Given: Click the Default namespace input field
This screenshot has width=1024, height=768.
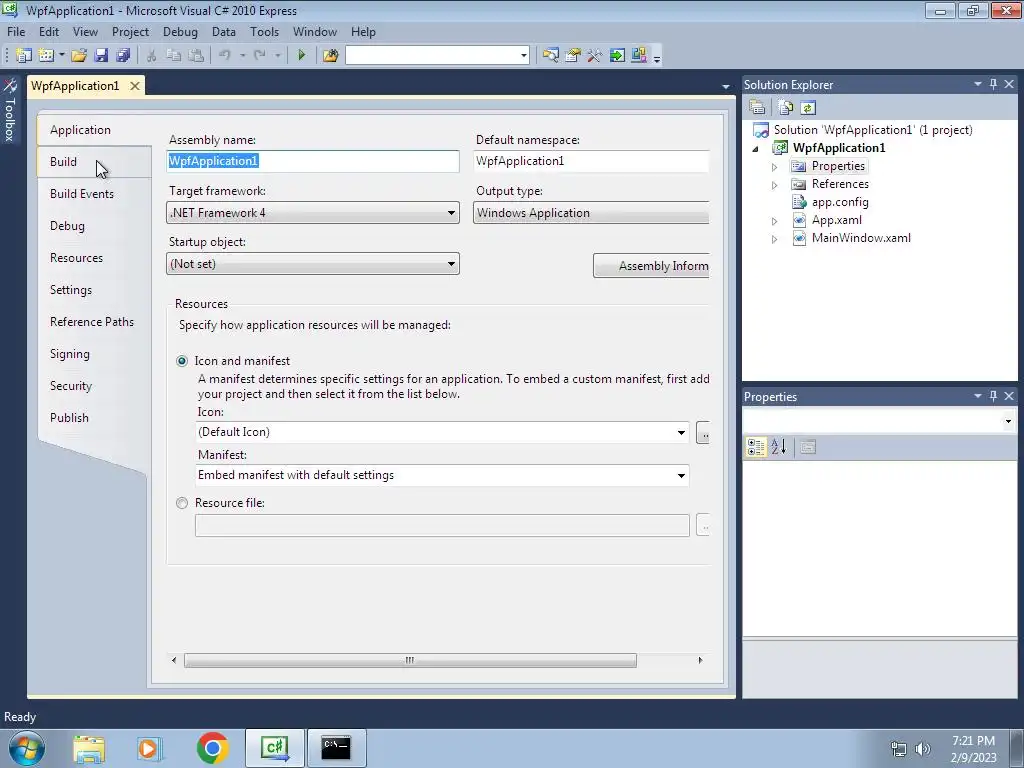Looking at the screenshot, I should coord(591,161).
